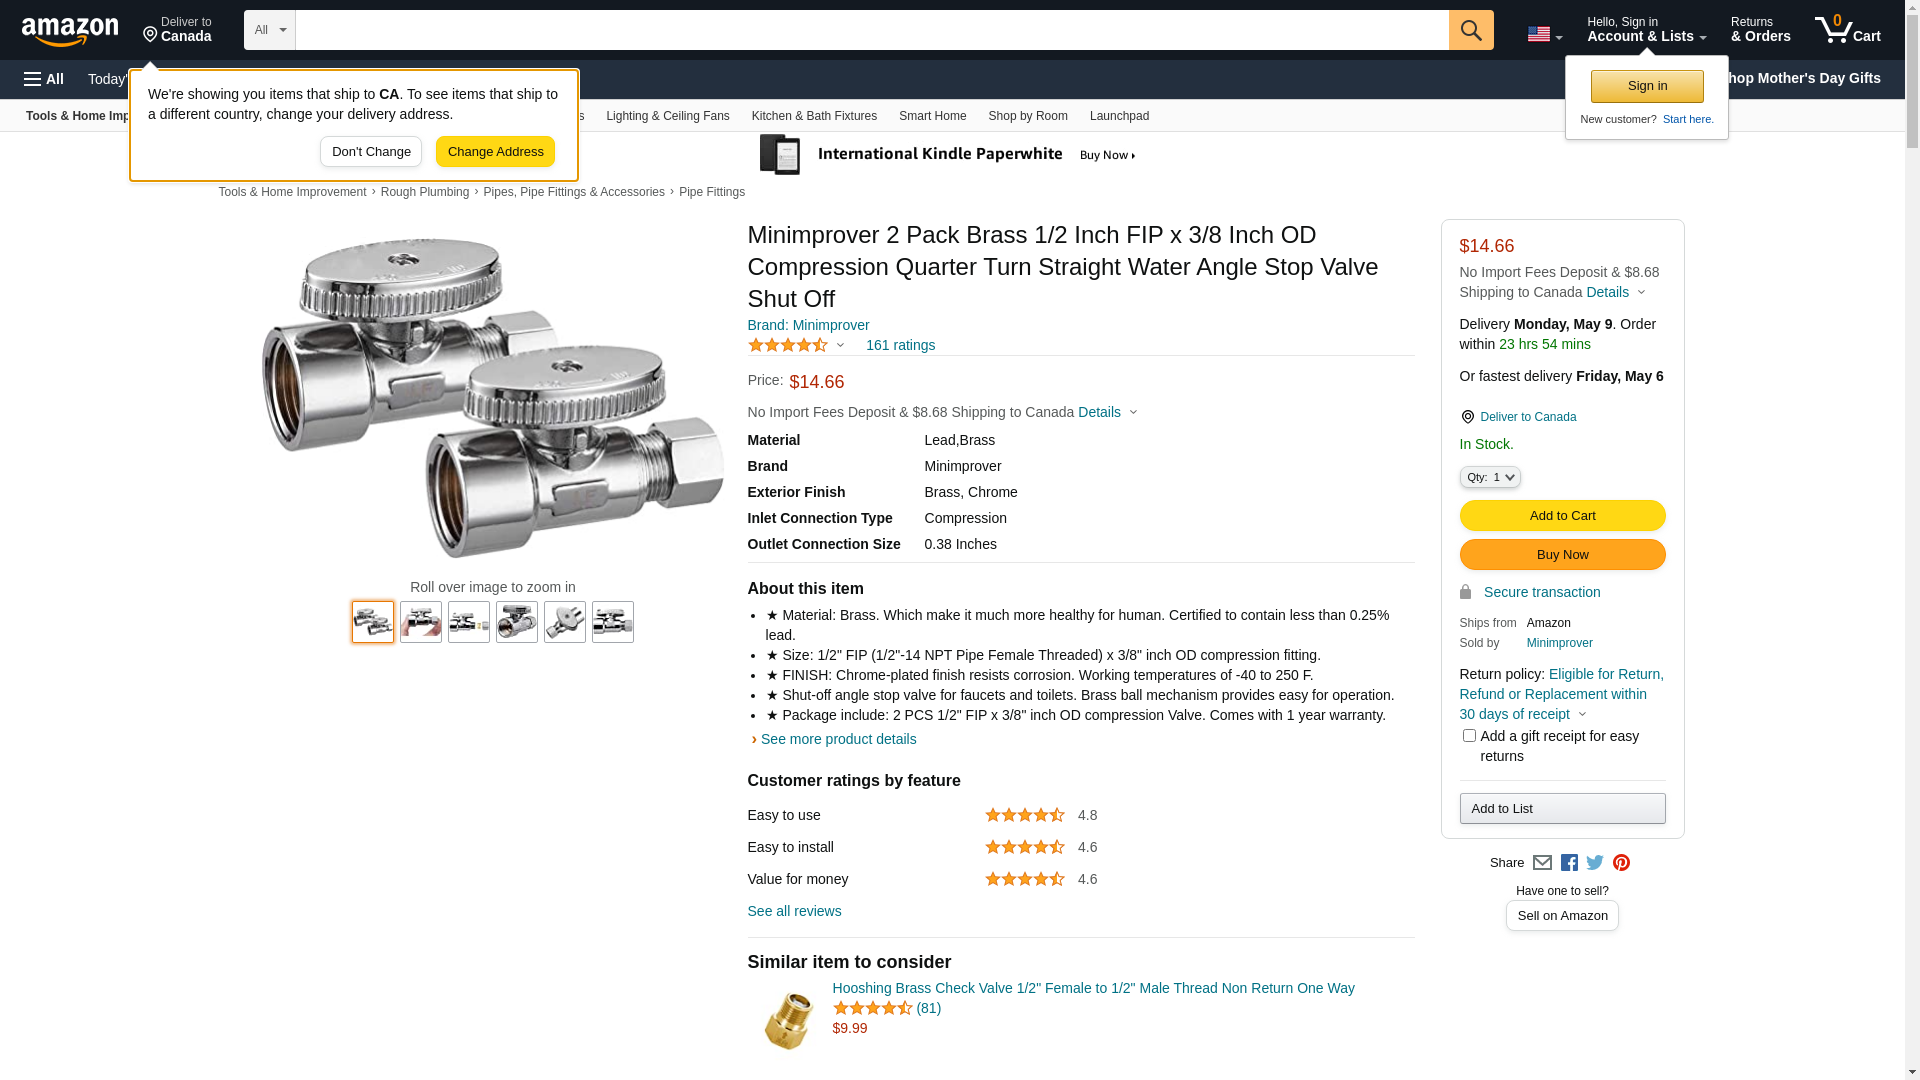Go to the Amazon home logo

click(70, 31)
